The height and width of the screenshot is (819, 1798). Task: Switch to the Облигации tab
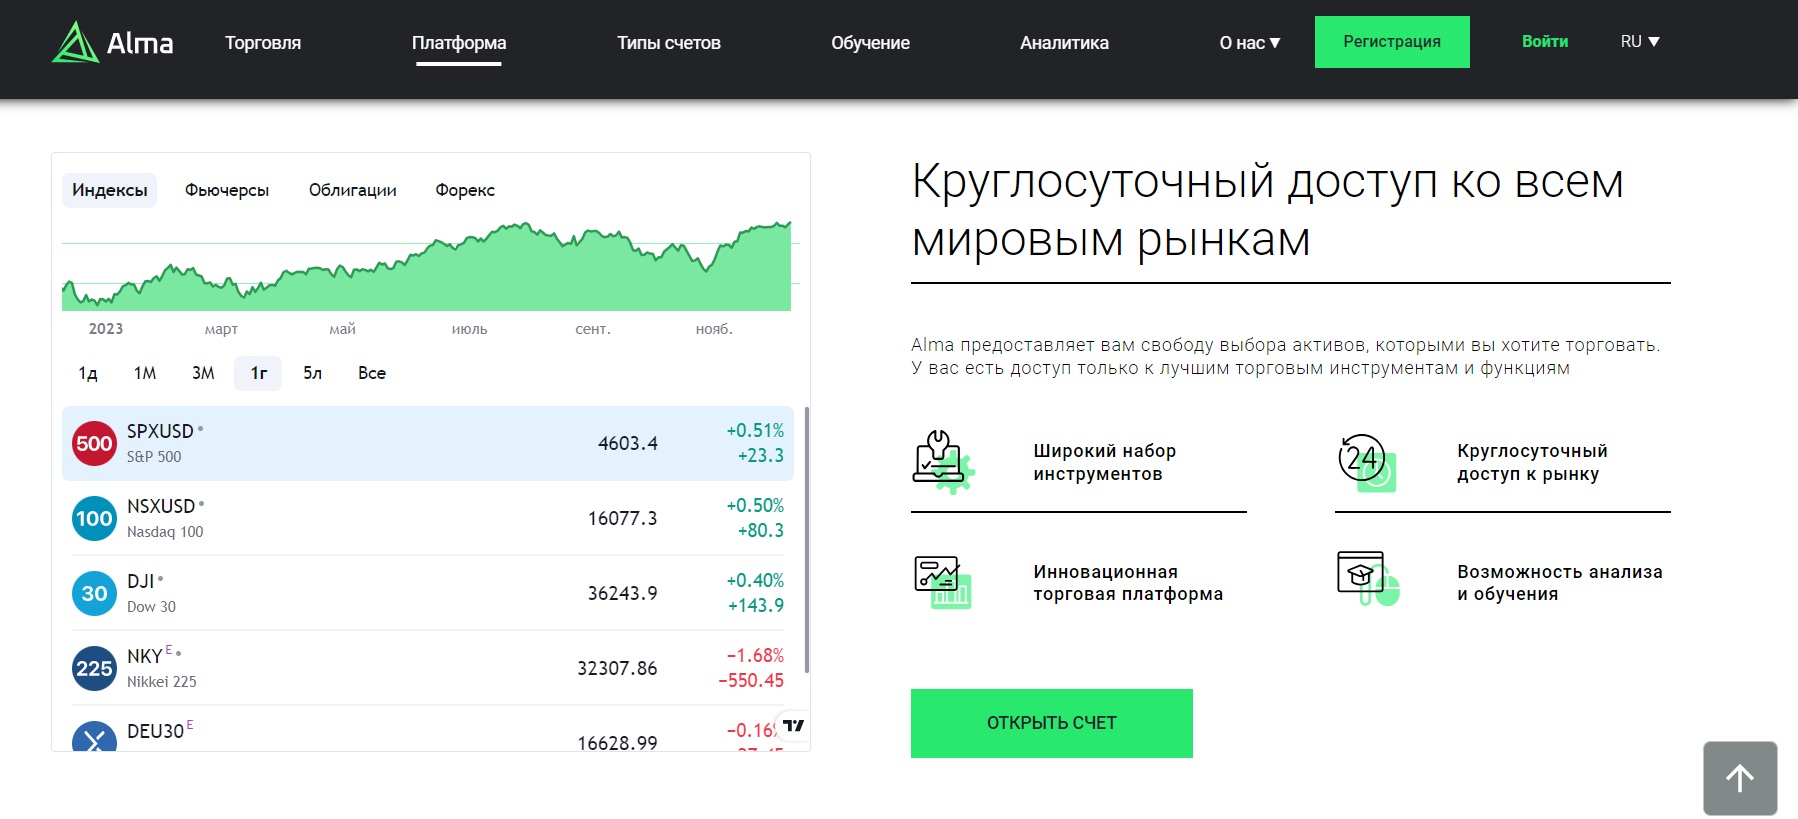tap(353, 190)
